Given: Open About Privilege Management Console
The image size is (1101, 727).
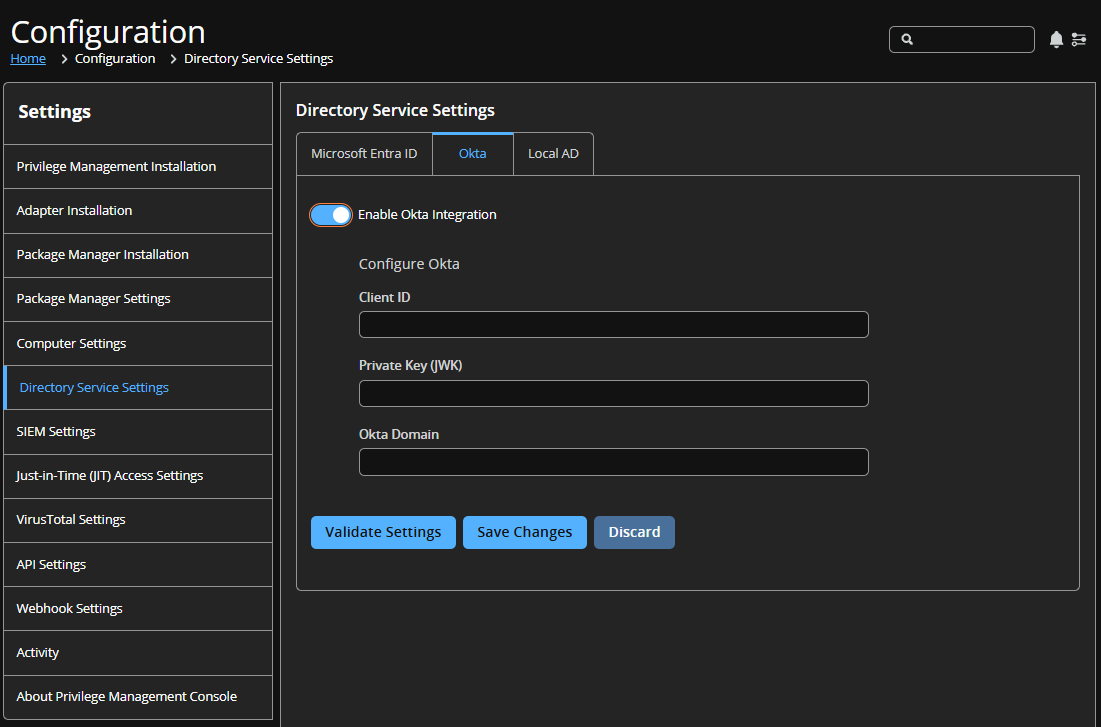Looking at the screenshot, I should [138, 697].
